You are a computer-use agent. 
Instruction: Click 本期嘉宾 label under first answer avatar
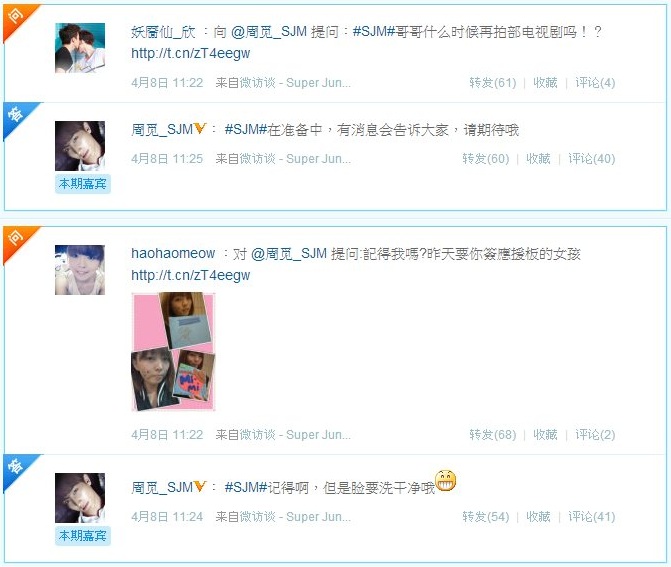point(83,184)
